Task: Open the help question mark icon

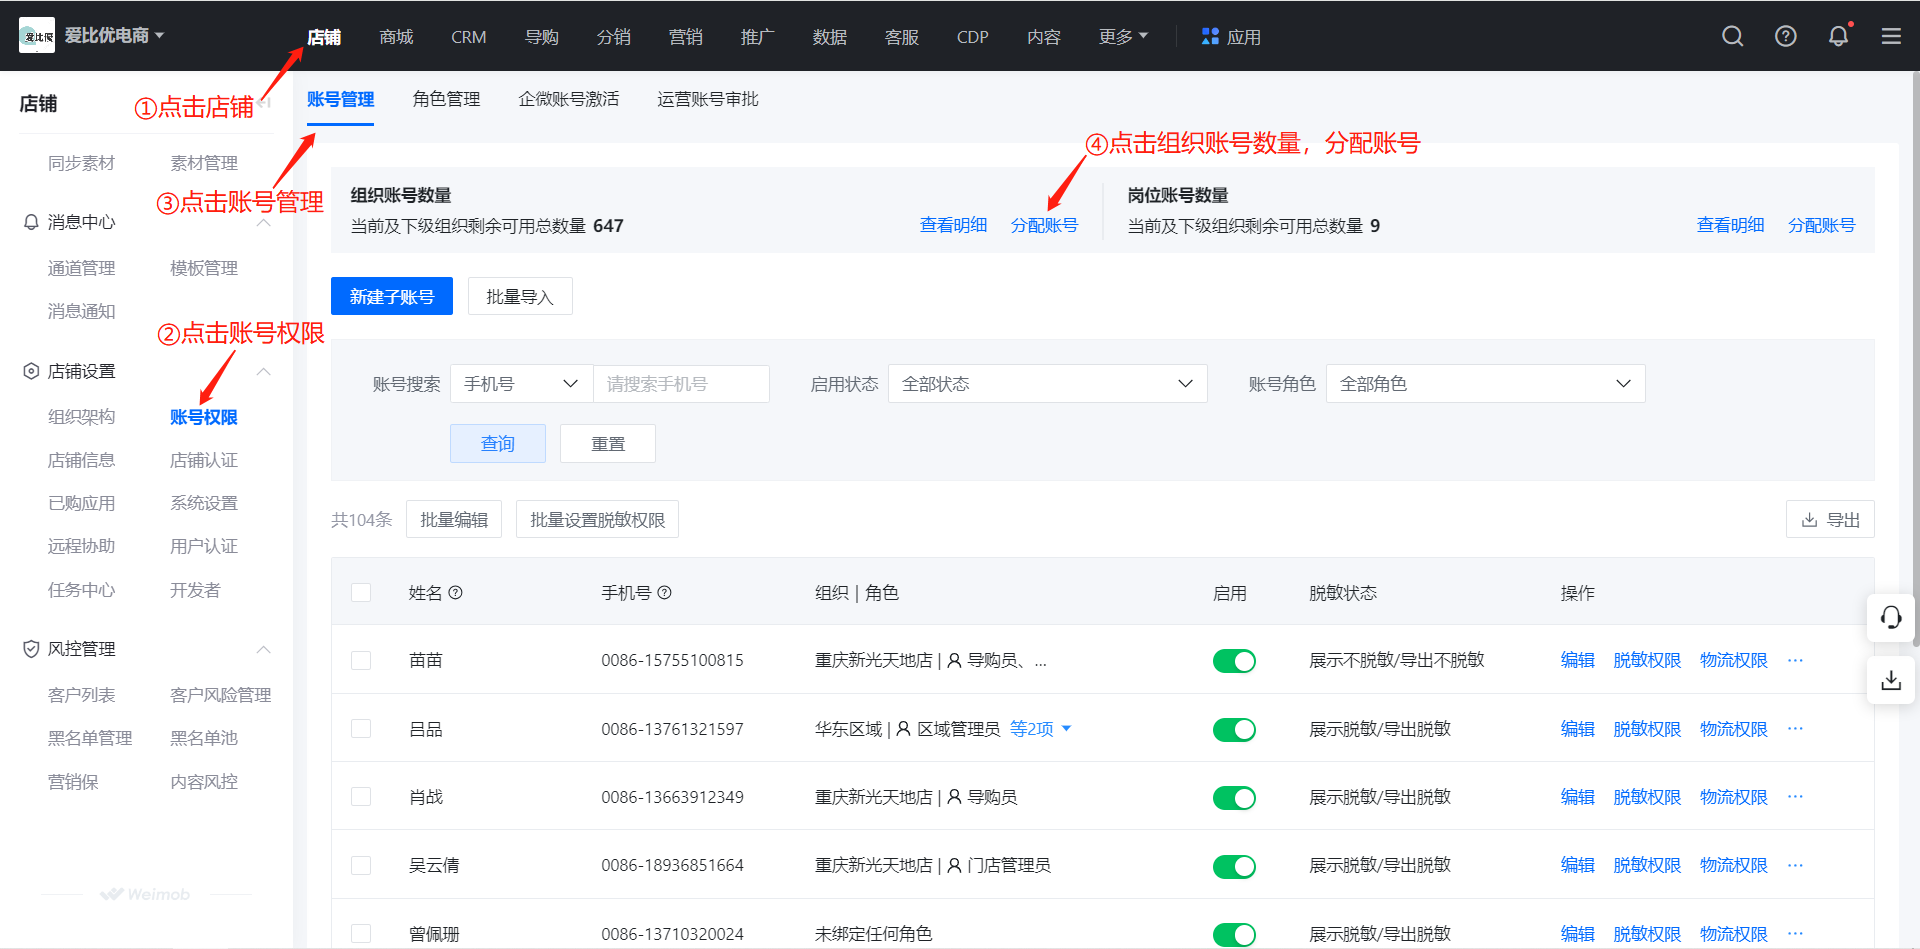Action: (x=1786, y=36)
